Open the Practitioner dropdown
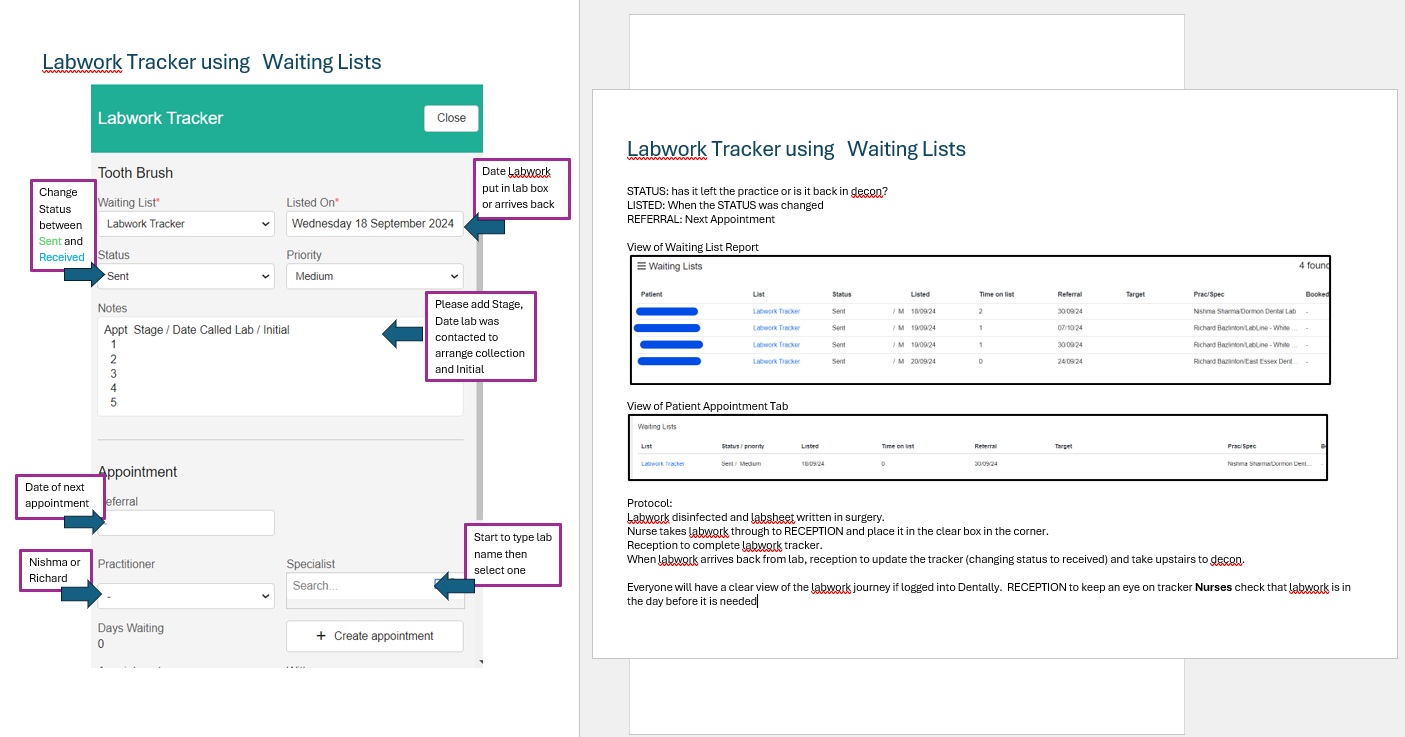 pos(186,596)
